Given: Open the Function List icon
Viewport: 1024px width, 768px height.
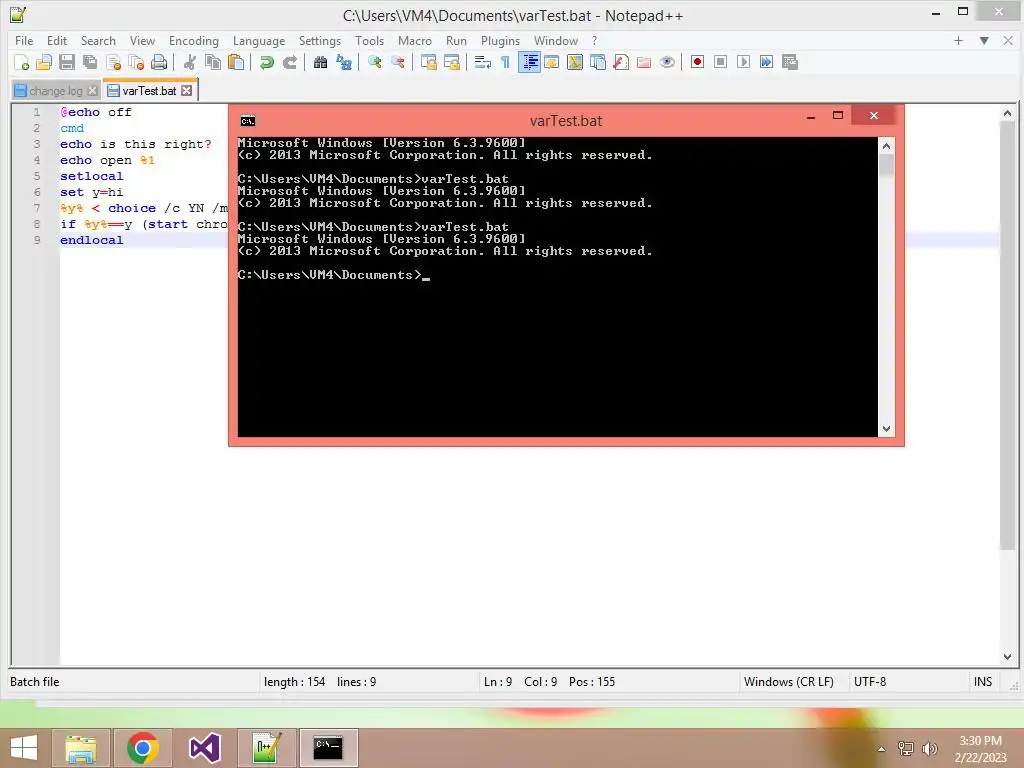Looking at the screenshot, I should pyautogui.click(x=620, y=62).
